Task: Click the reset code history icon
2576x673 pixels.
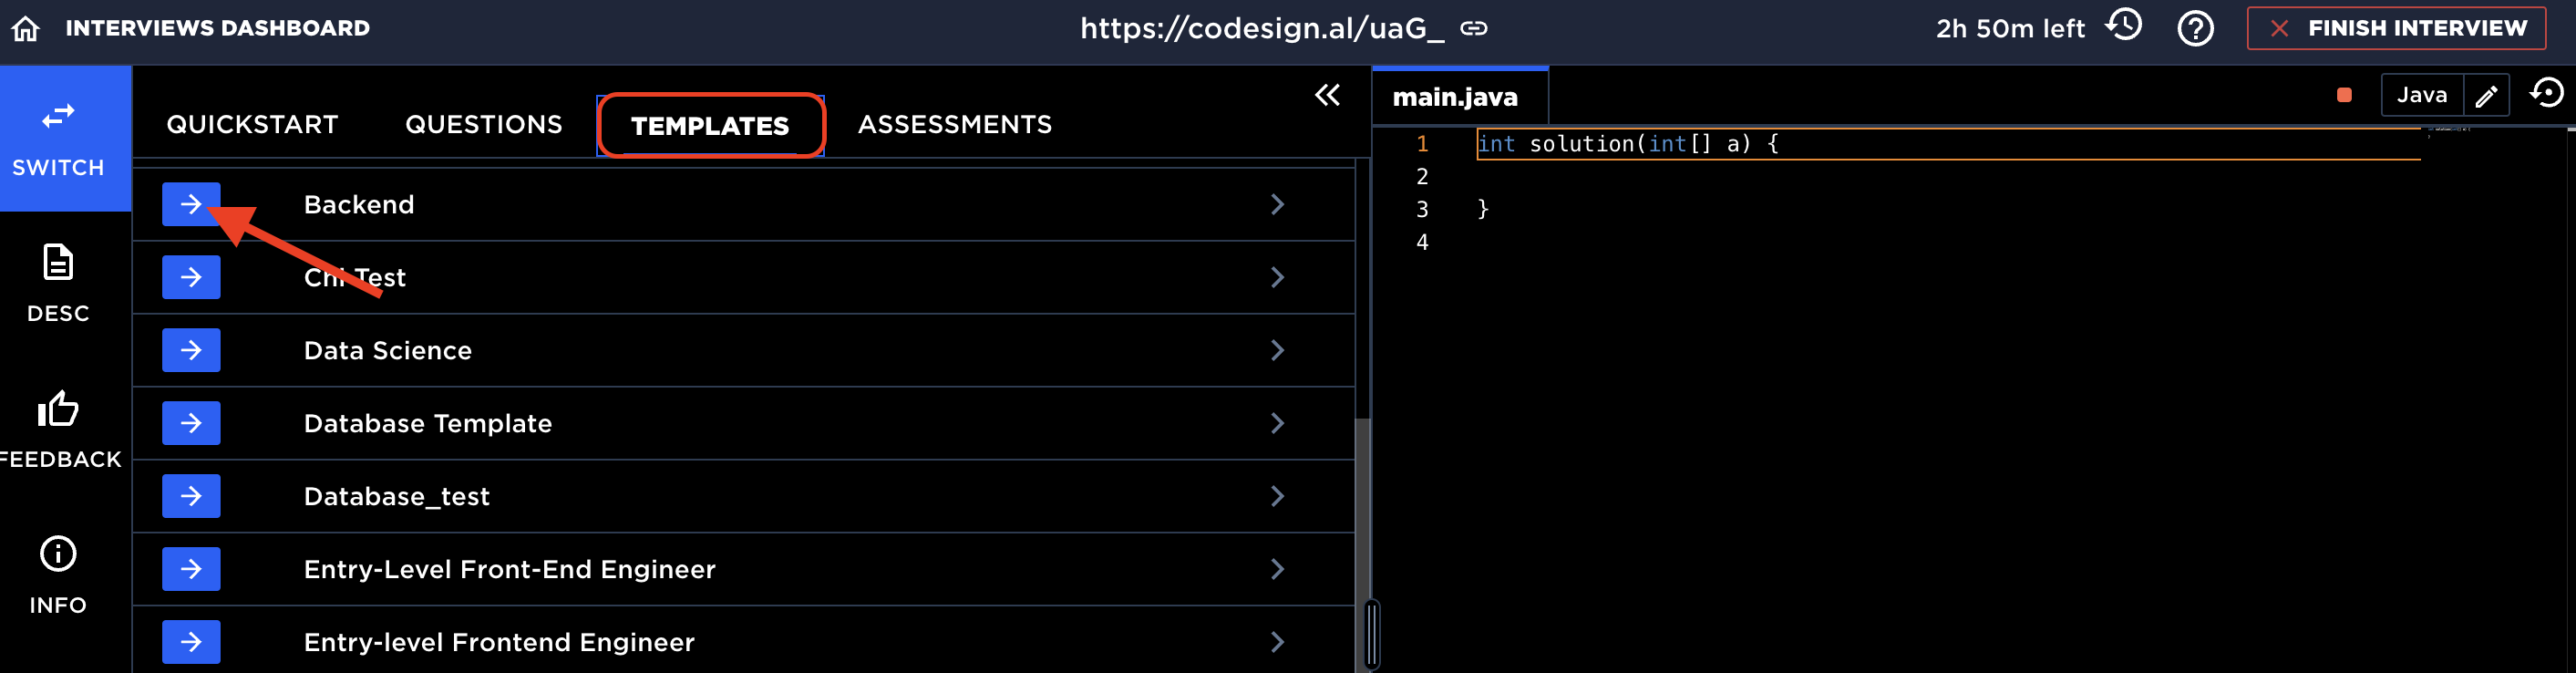Action: (x=2546, y=93)
